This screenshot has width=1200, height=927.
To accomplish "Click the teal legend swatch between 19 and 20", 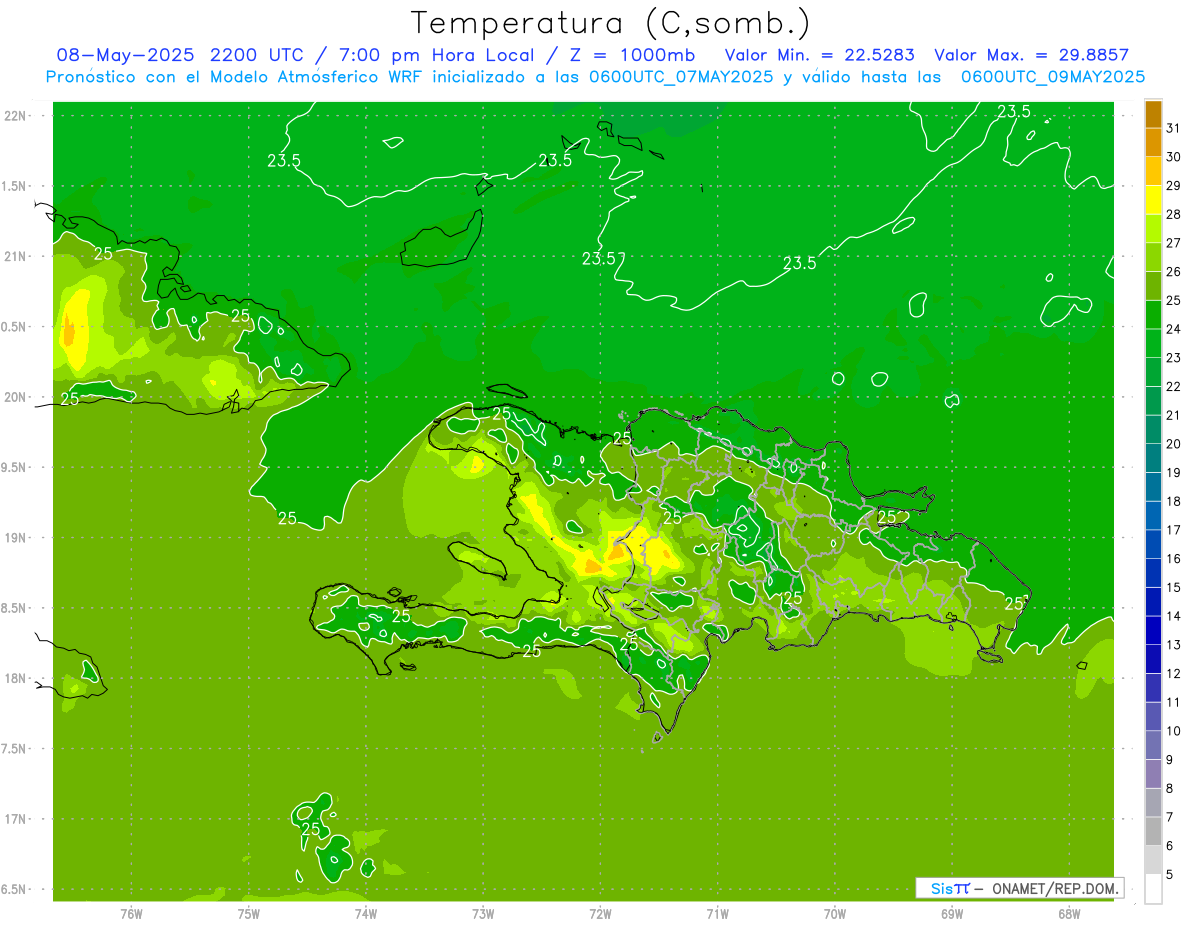I will (1153, 458).
